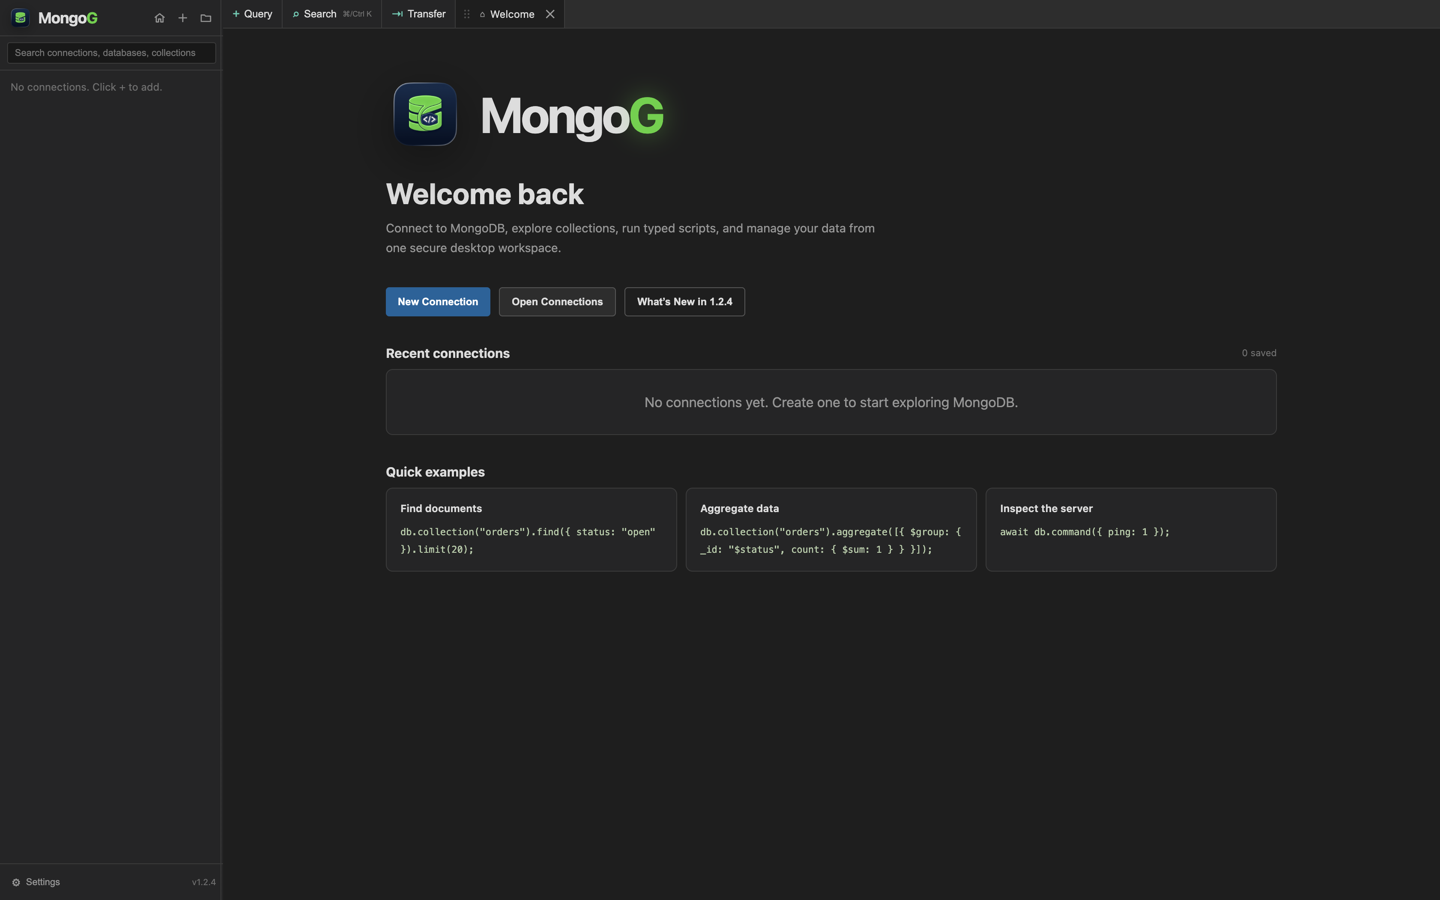Click the home icon in the sidebar header
The width and height of the screenshot is (1440, 900).
pos(159,18)
